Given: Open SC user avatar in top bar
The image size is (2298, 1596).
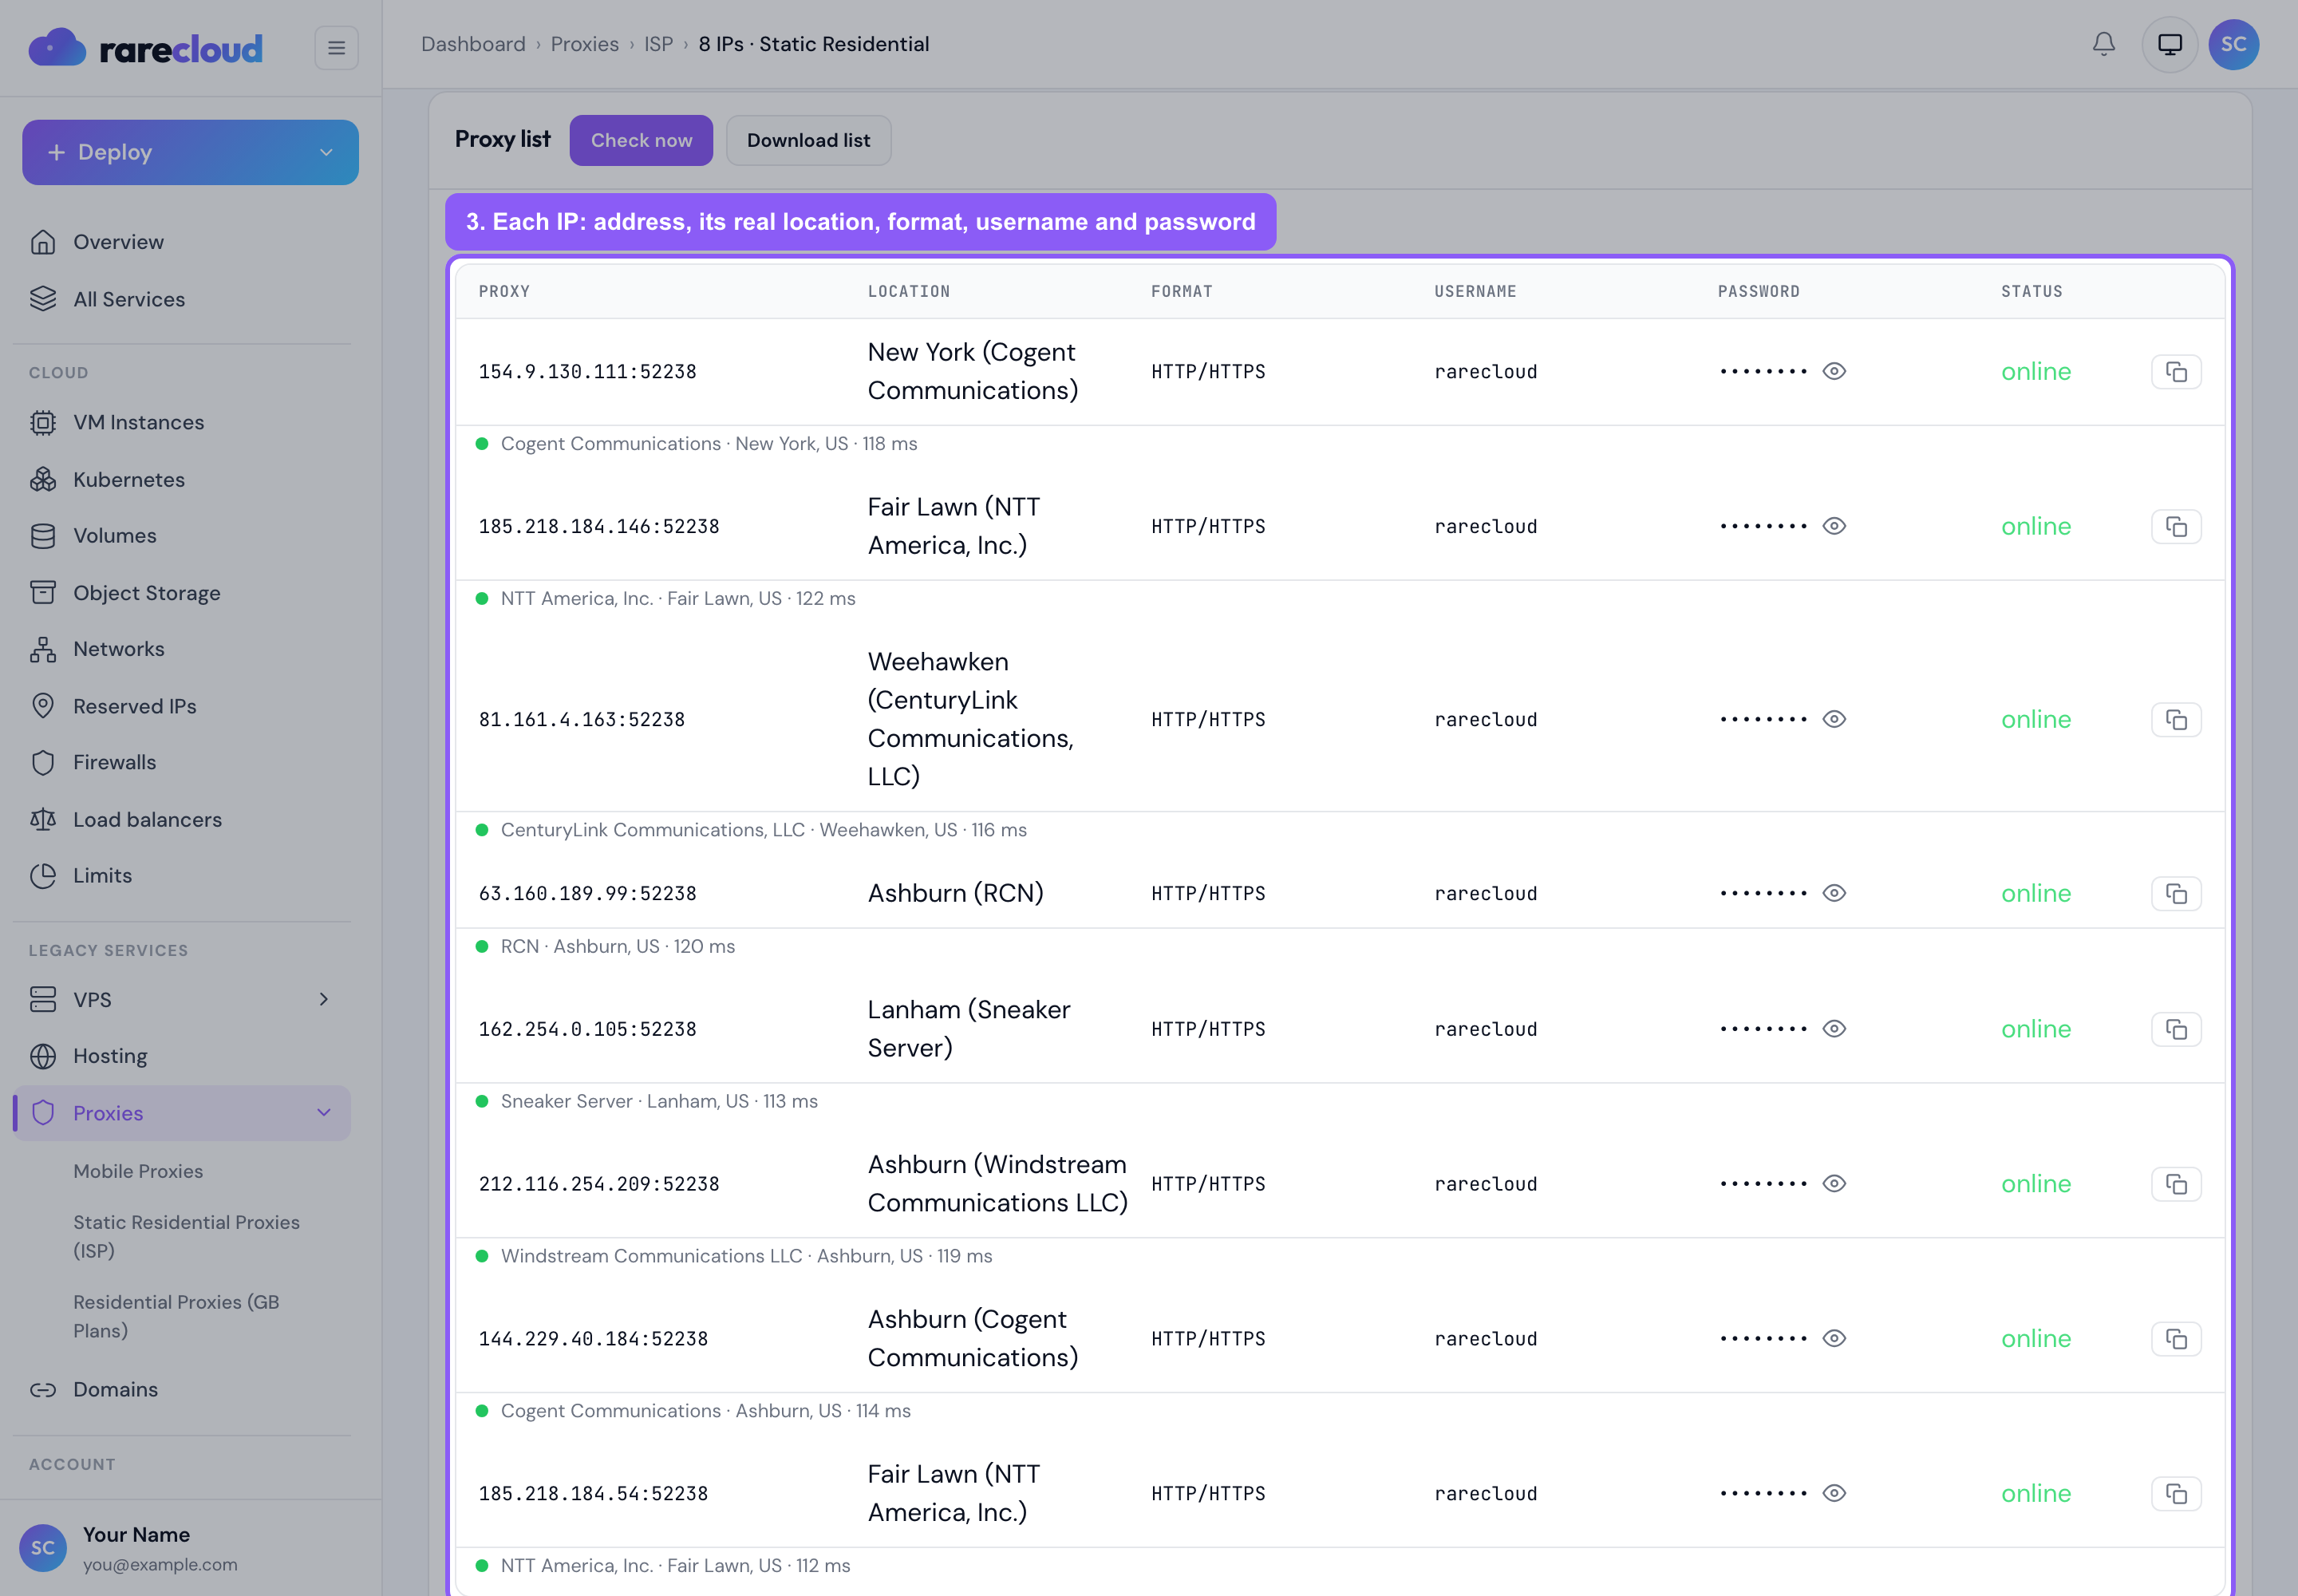Looking at the screenshot, I should (2233, 44).
